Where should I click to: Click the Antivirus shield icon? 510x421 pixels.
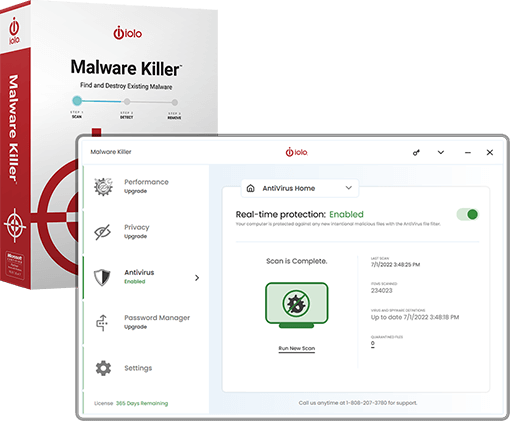pos(102,277)
